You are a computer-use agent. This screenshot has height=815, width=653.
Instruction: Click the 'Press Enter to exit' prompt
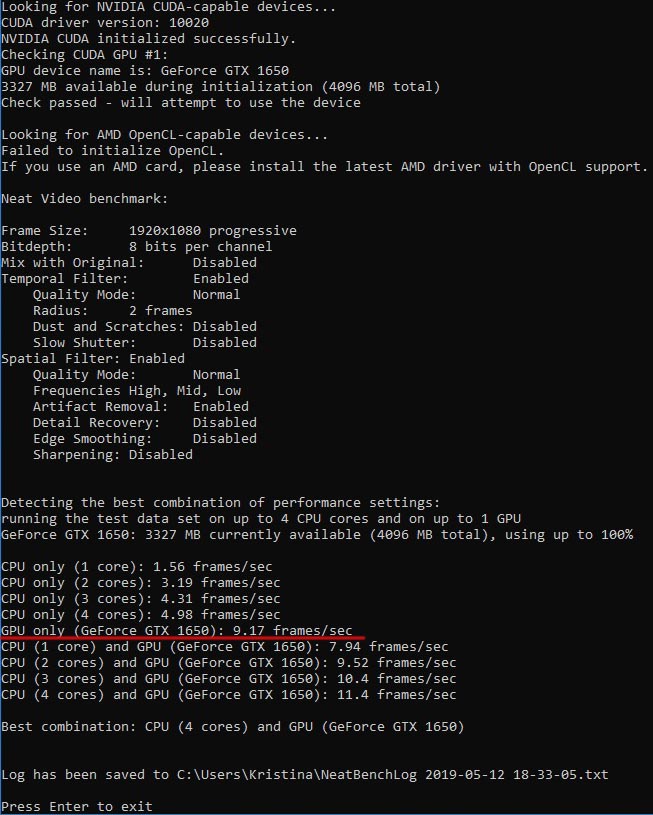(x=77, y=806)
